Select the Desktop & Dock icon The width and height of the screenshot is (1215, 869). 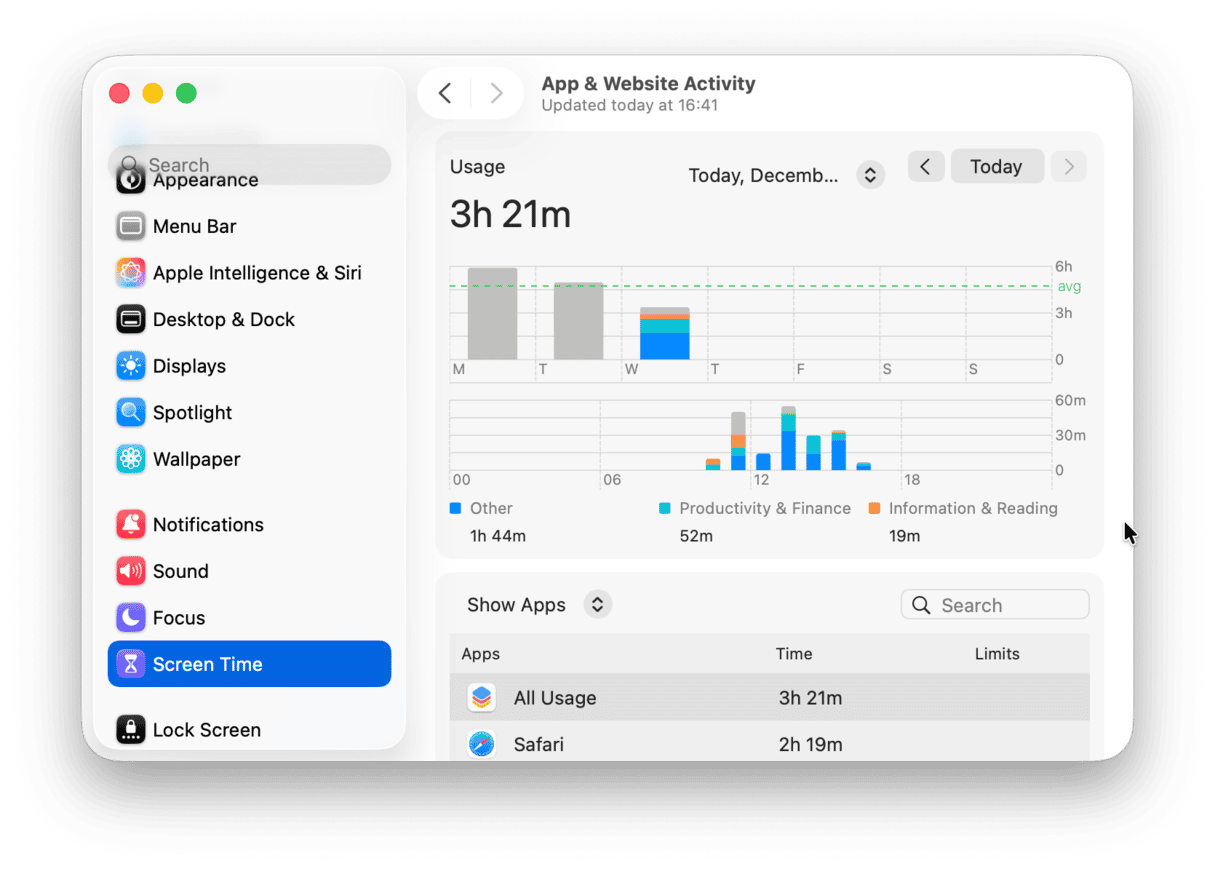[131, 320]
